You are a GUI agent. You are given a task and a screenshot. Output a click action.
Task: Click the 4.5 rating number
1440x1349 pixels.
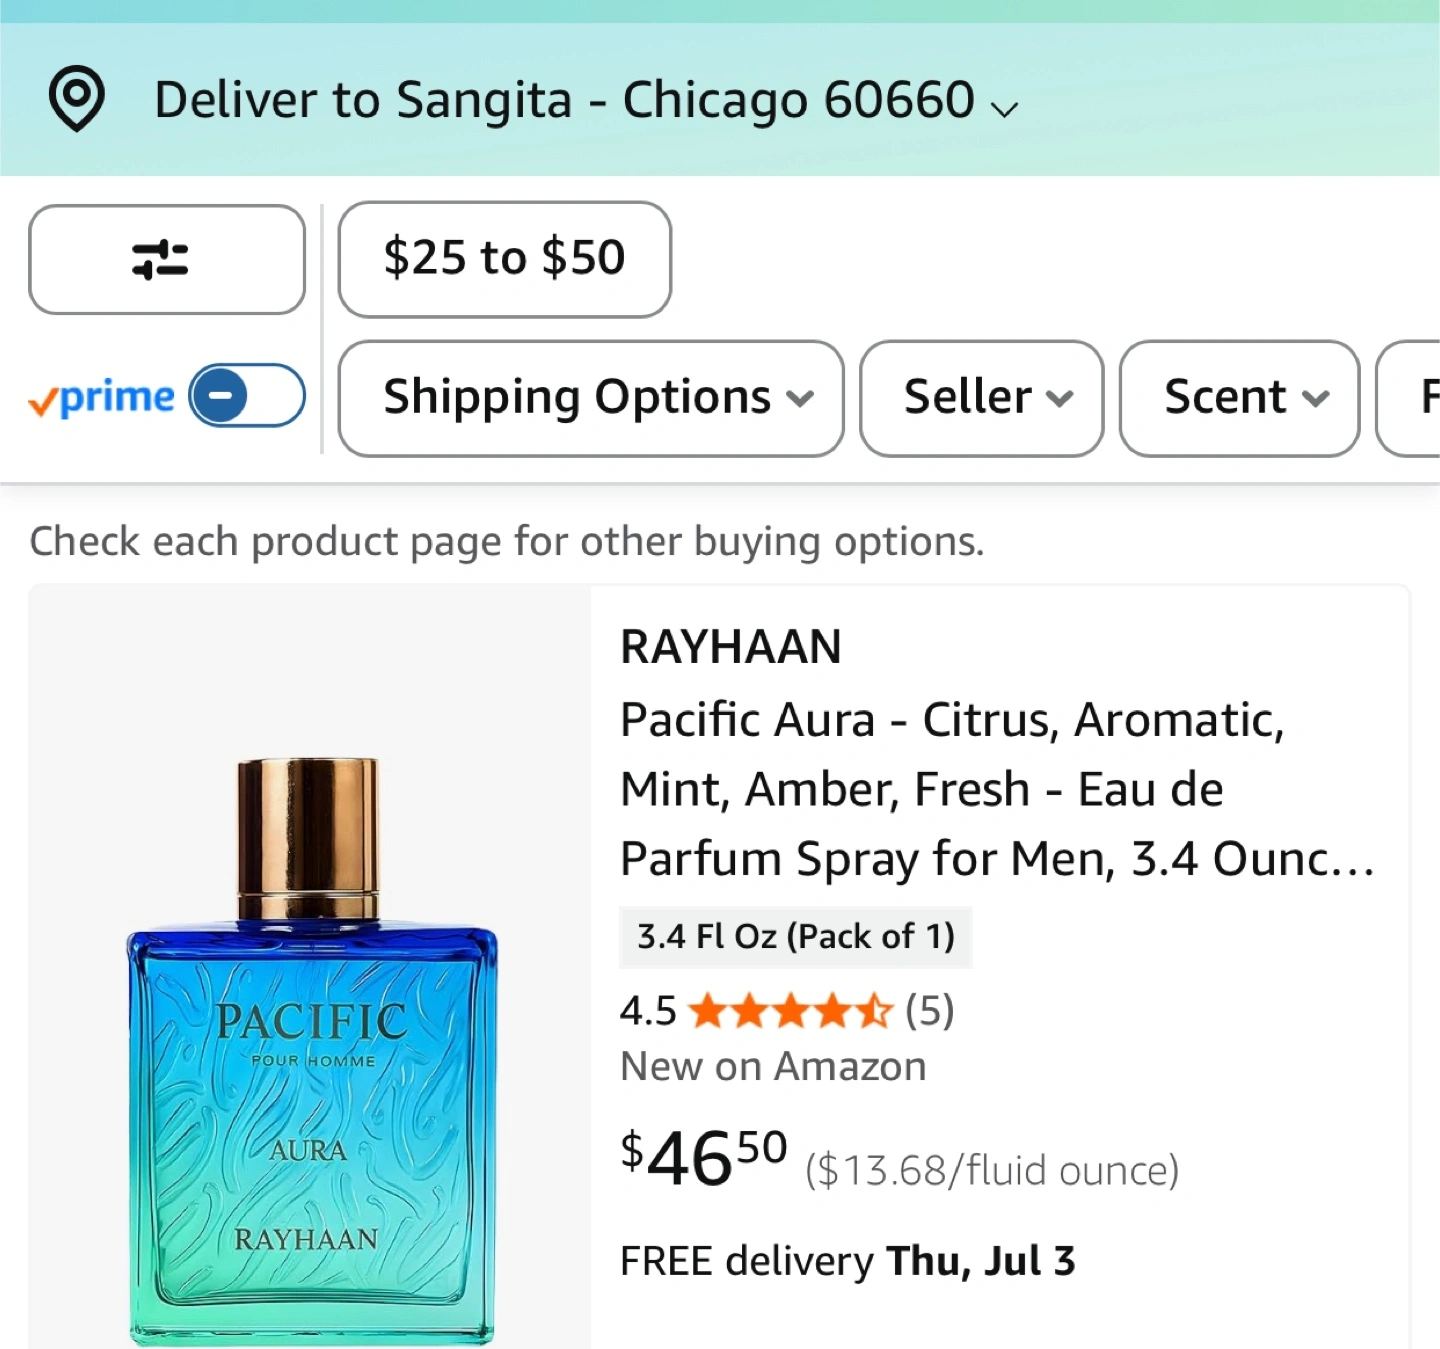tap(648, 1011)
